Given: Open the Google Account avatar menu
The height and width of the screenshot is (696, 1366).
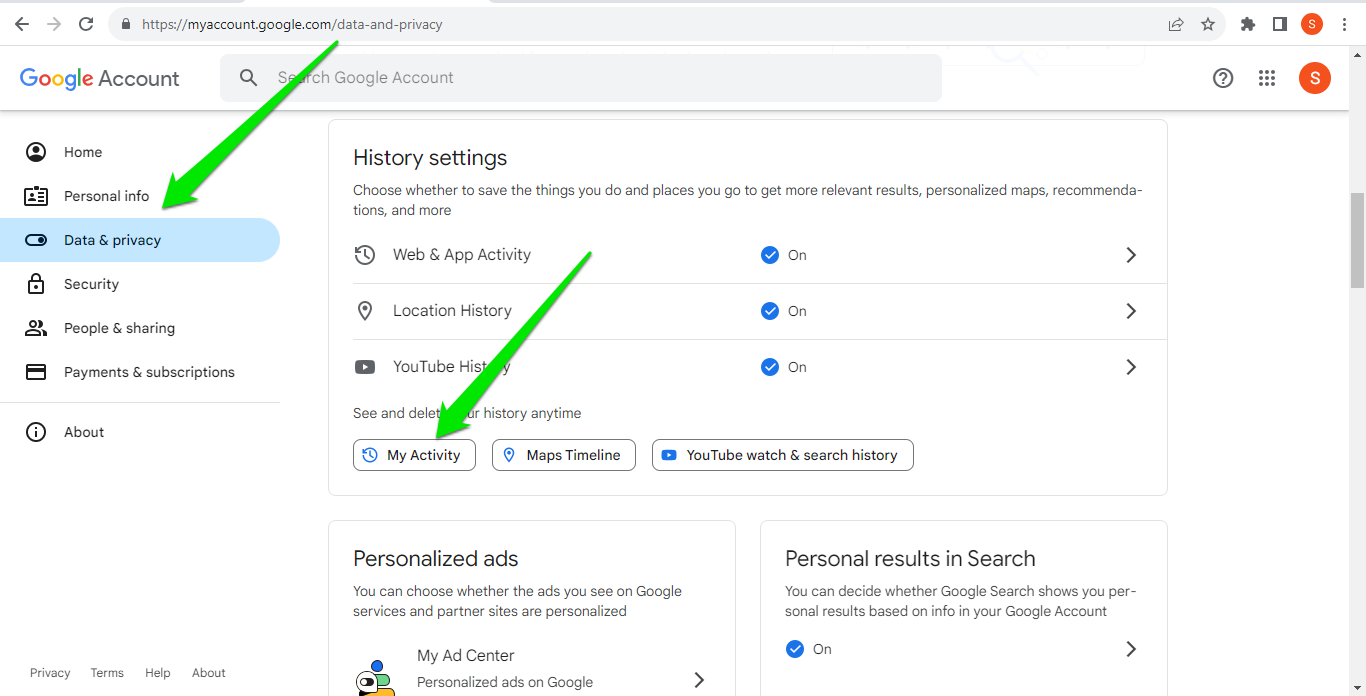Looking at the screenshot, I should [x=1315, y=78].
